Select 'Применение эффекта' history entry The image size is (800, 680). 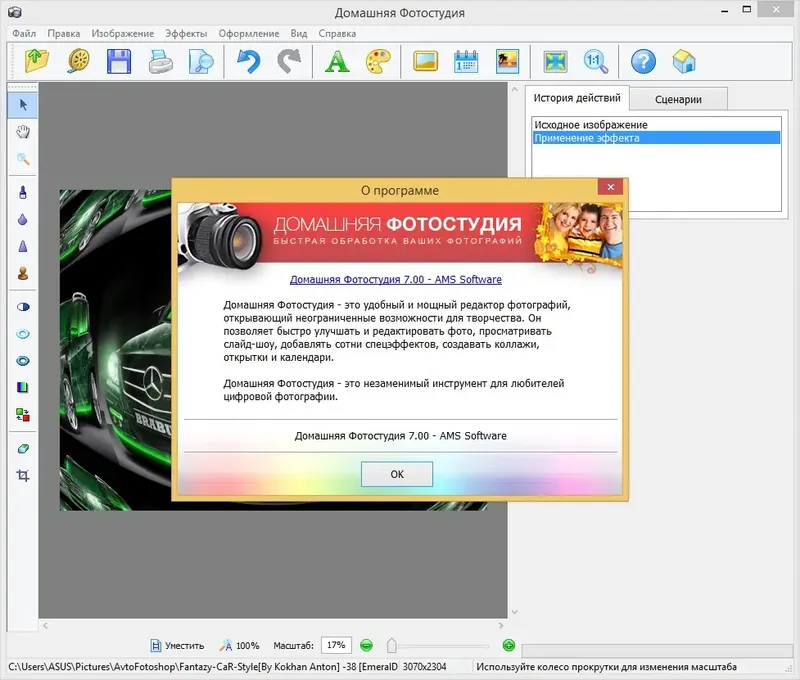(x=656, y=138)
